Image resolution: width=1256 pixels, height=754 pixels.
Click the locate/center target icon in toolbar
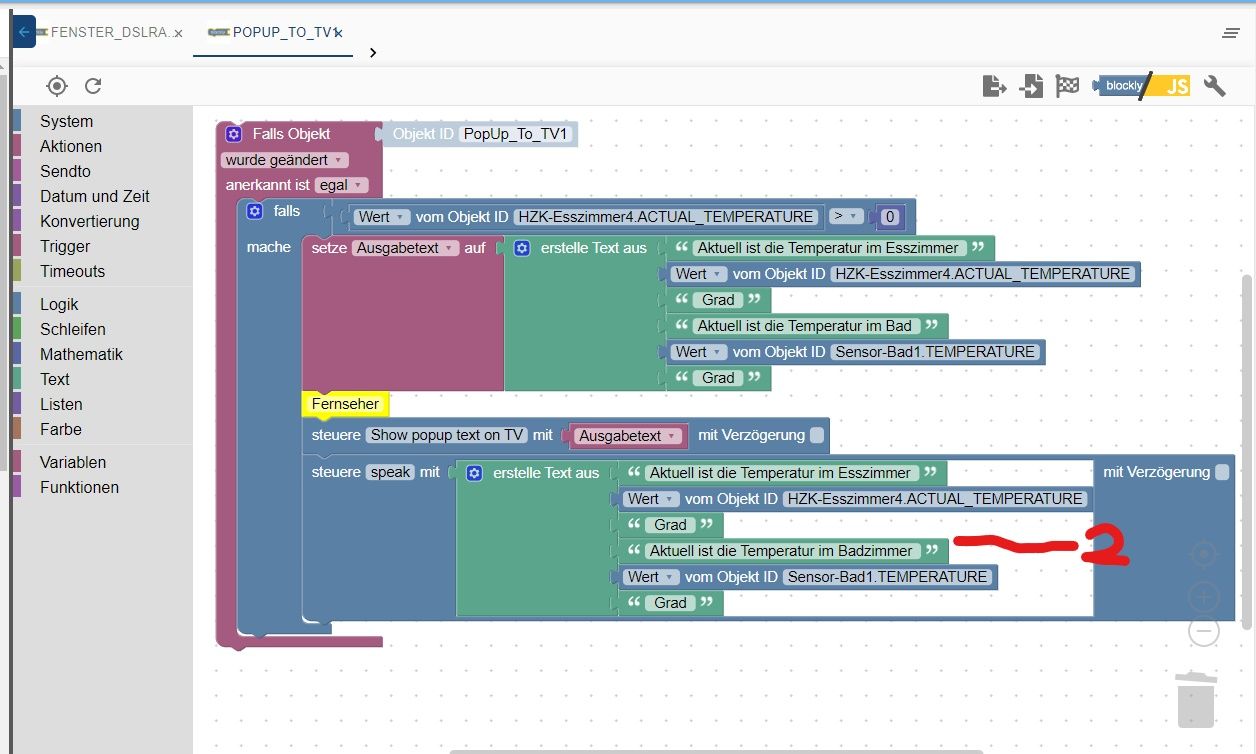(x=57, y=86)
